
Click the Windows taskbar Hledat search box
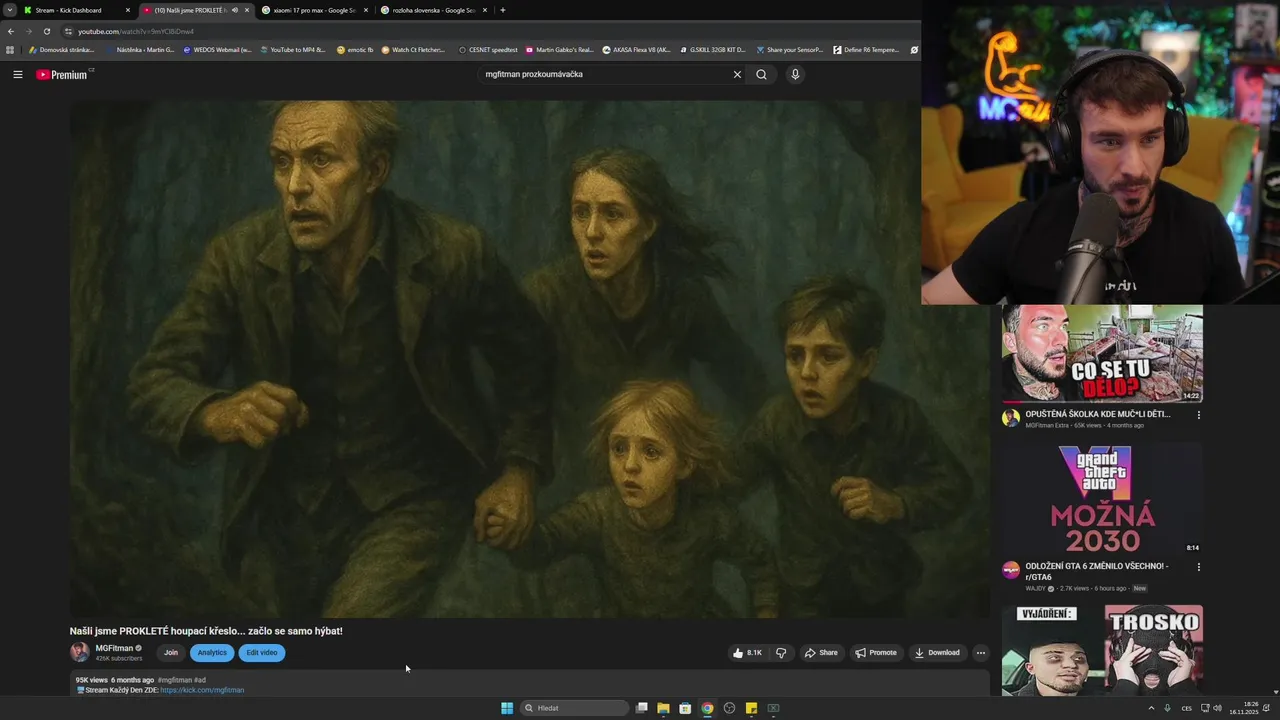click(x=575, y=708)
